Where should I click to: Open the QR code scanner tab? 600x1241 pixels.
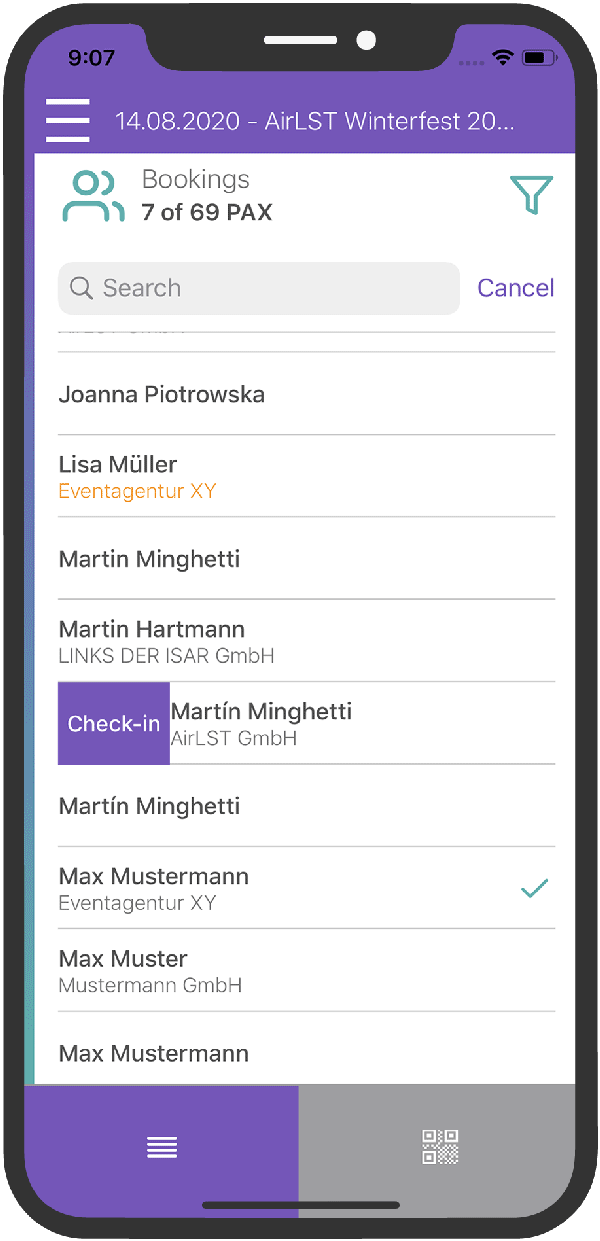pyautogui.click(x=439, y=1147)
